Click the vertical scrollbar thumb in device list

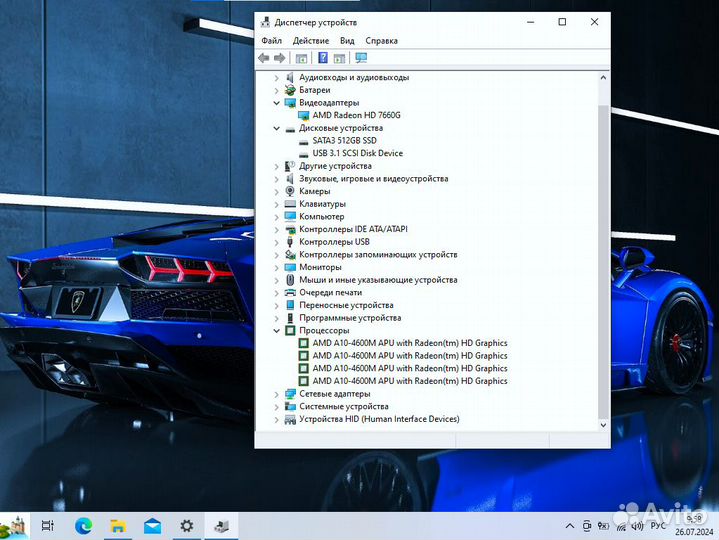pos(603,261)
